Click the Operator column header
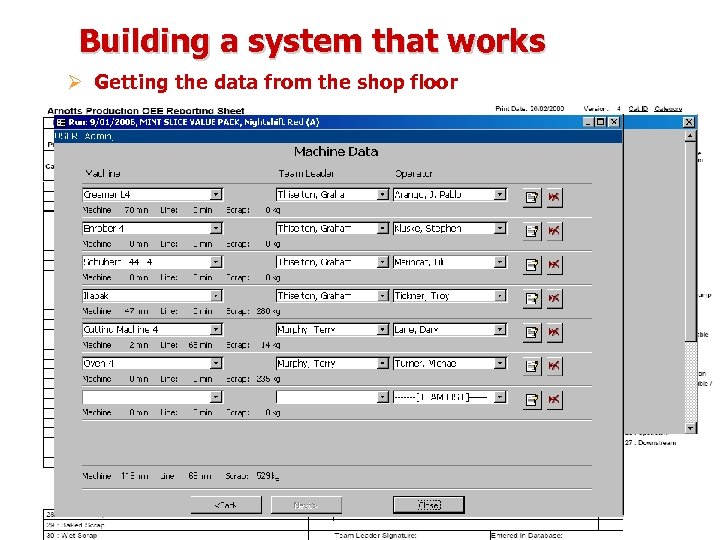This screenshot has width=720, height=540. click(414, 174)
